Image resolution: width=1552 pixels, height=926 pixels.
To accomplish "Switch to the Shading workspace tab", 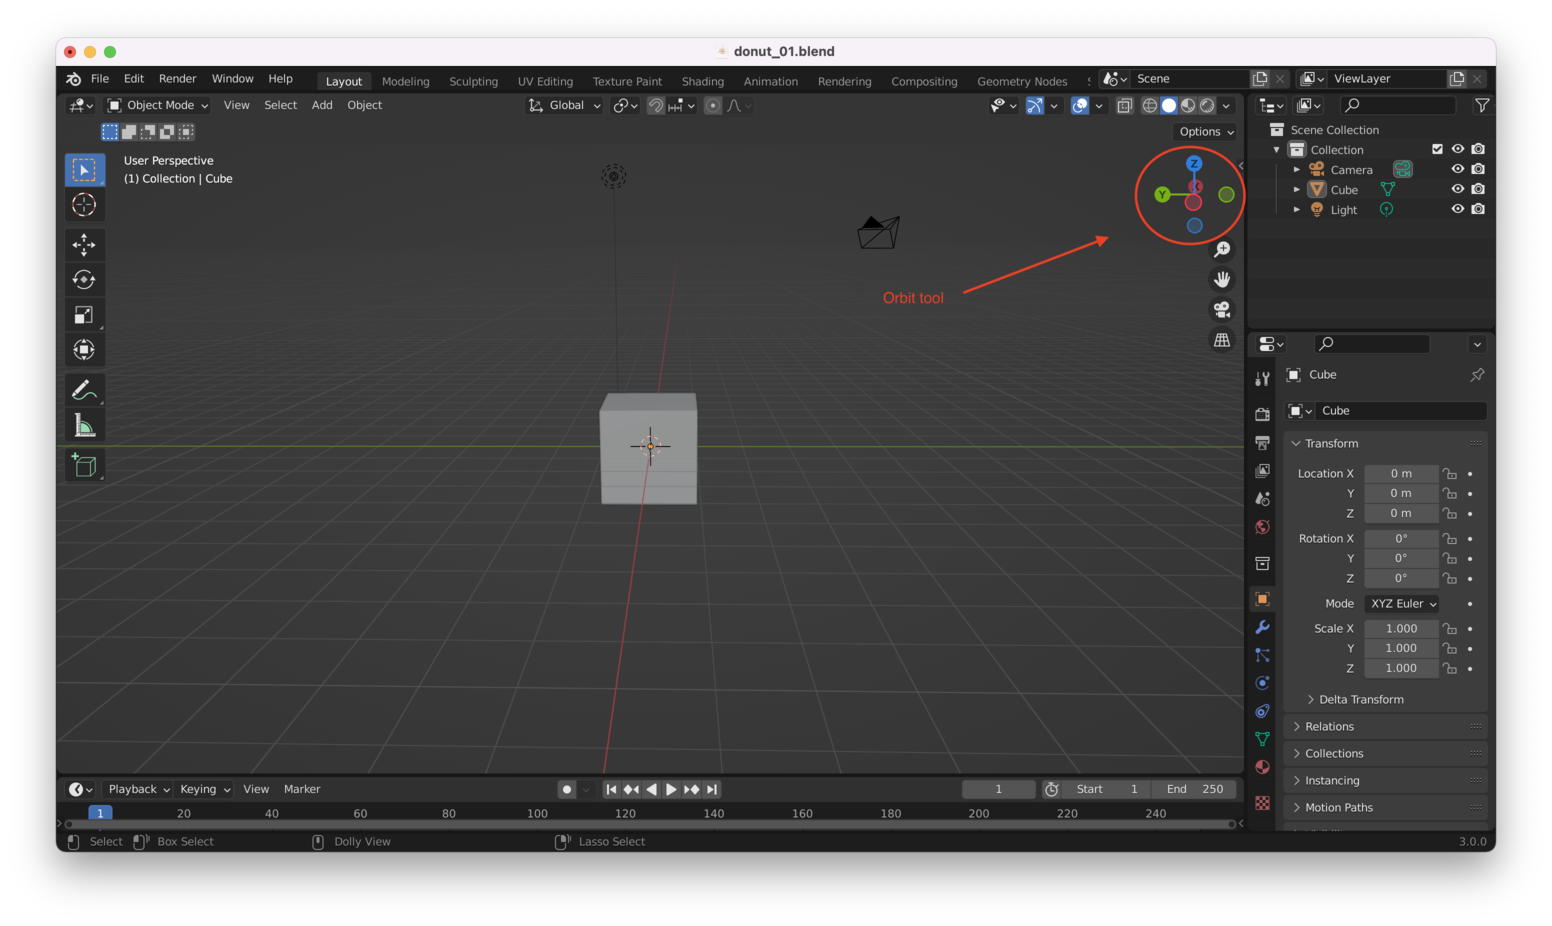I will [702, 81].
